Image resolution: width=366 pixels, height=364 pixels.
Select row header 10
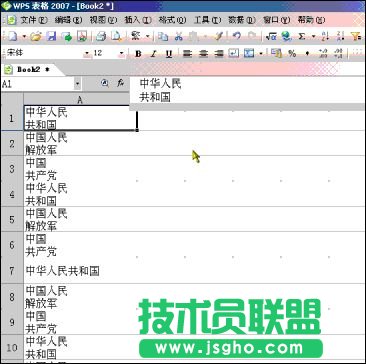(12, 348)
